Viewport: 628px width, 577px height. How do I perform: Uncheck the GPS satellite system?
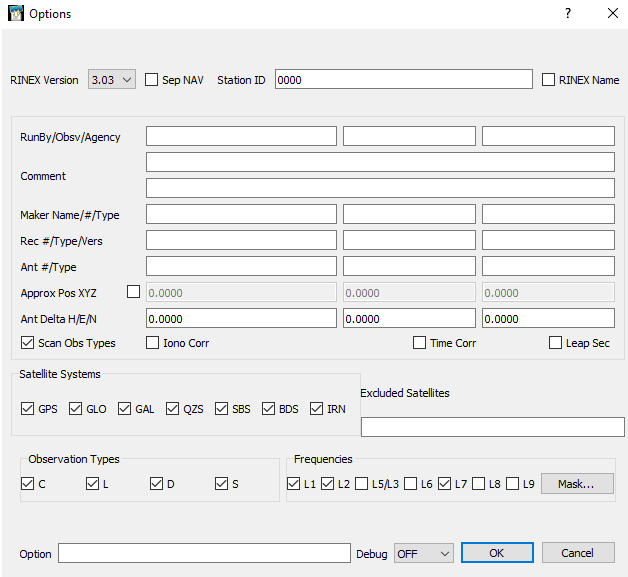tap(27, 408)
